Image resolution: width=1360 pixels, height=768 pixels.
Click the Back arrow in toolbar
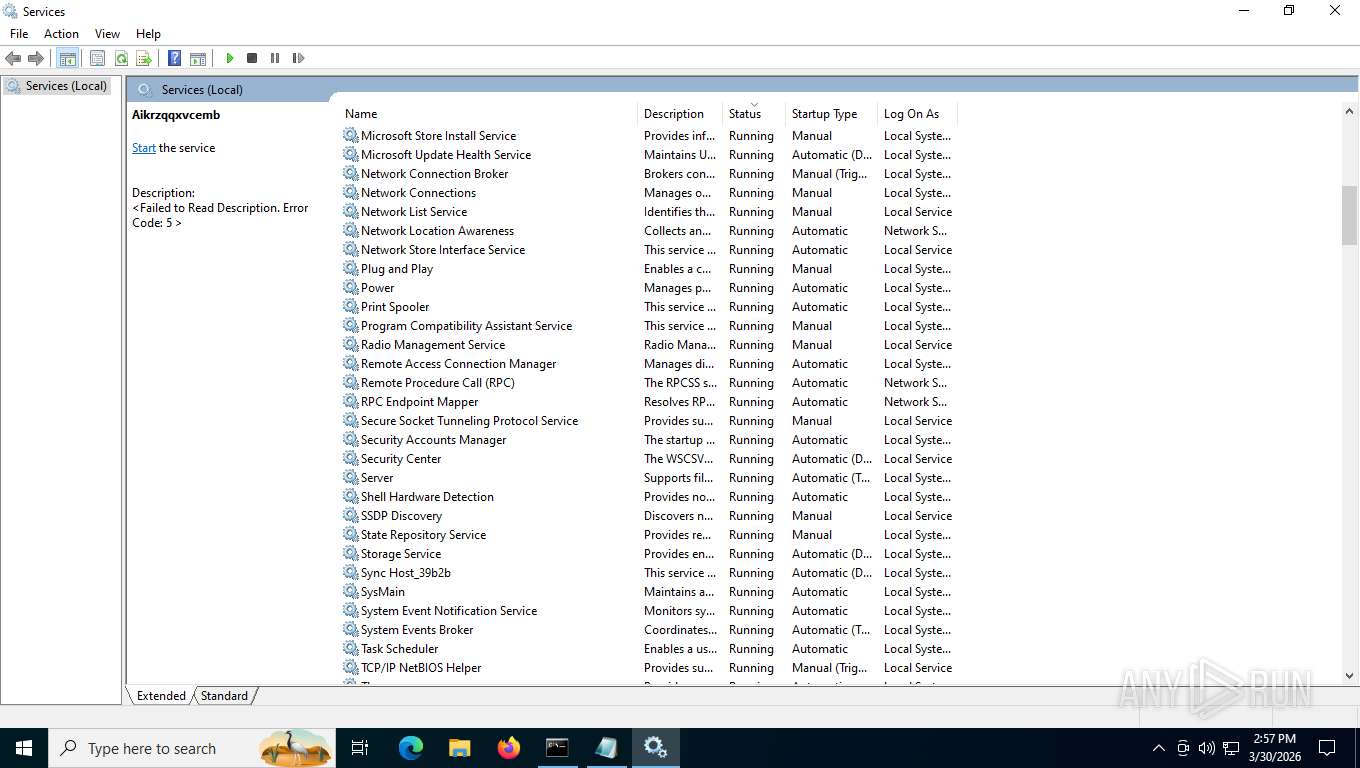point(13,58)
